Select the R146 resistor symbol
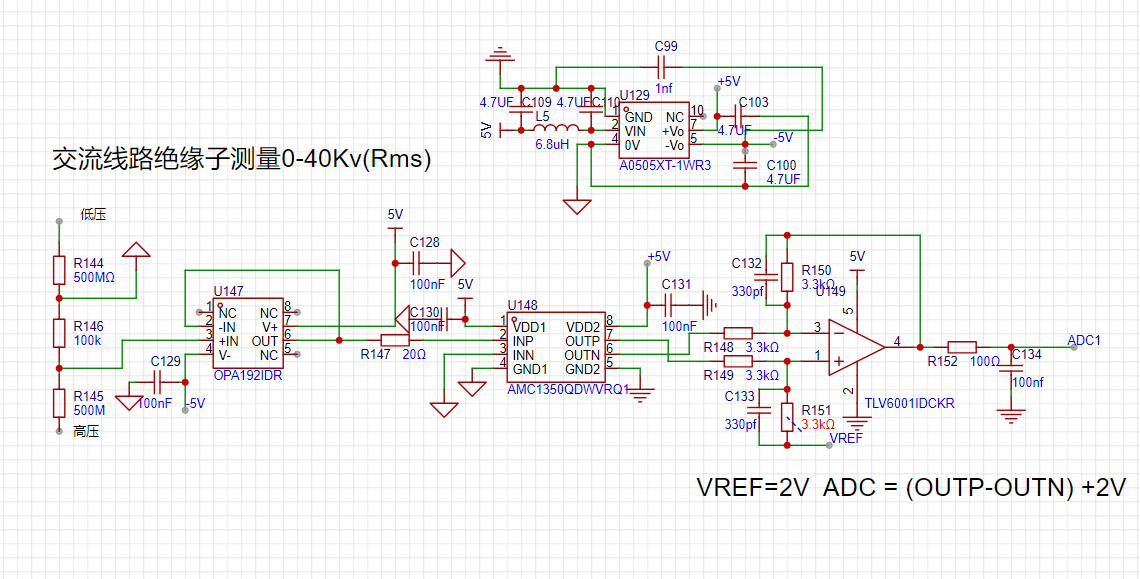 point(60,332)
